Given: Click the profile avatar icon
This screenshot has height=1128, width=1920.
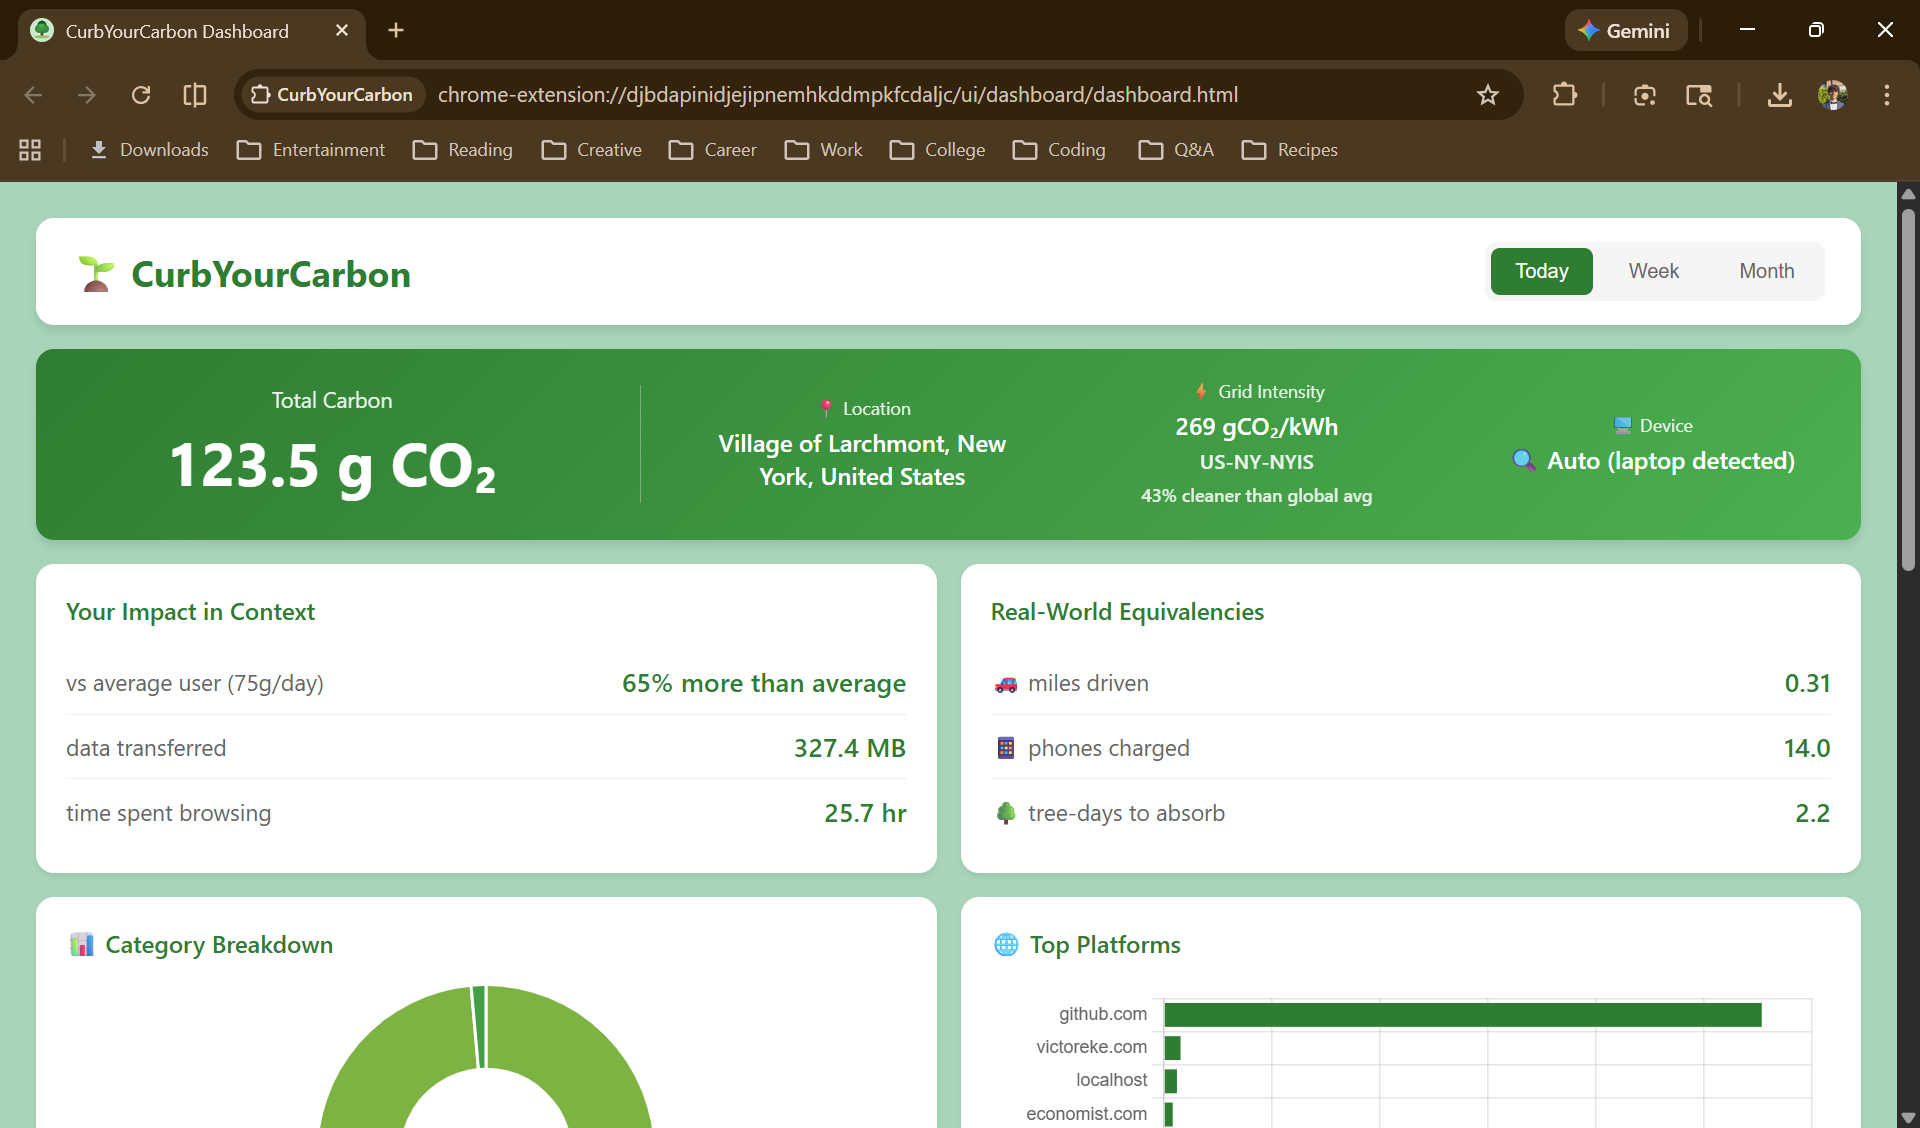Looking at the screenshot, I should point(1833,95).
